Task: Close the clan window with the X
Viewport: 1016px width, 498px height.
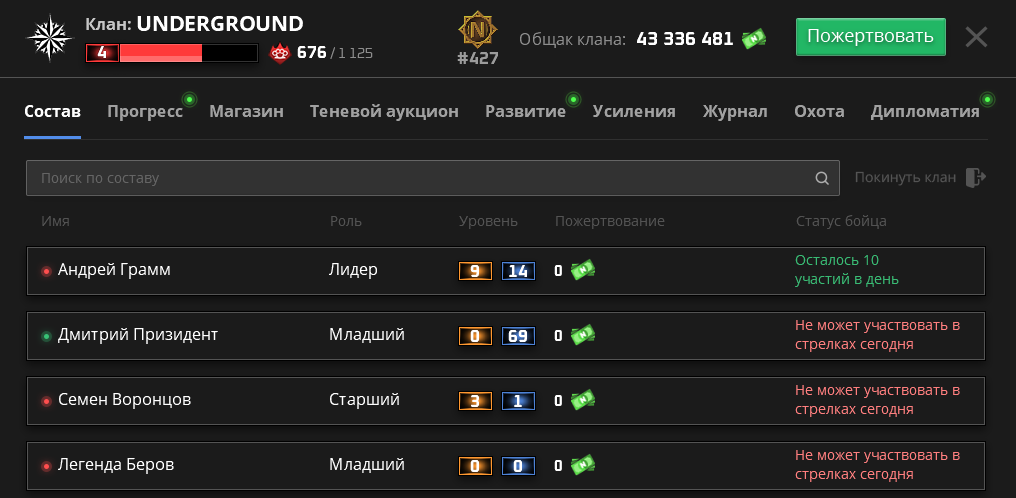Action: click(976, 37)
